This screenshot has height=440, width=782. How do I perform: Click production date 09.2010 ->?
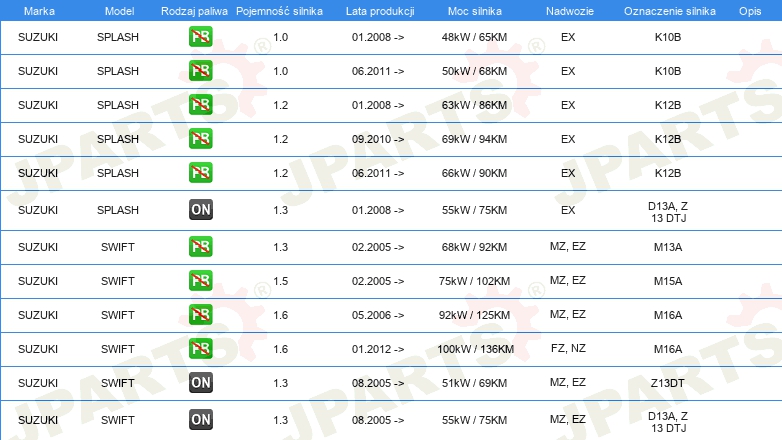pos(378,139)
